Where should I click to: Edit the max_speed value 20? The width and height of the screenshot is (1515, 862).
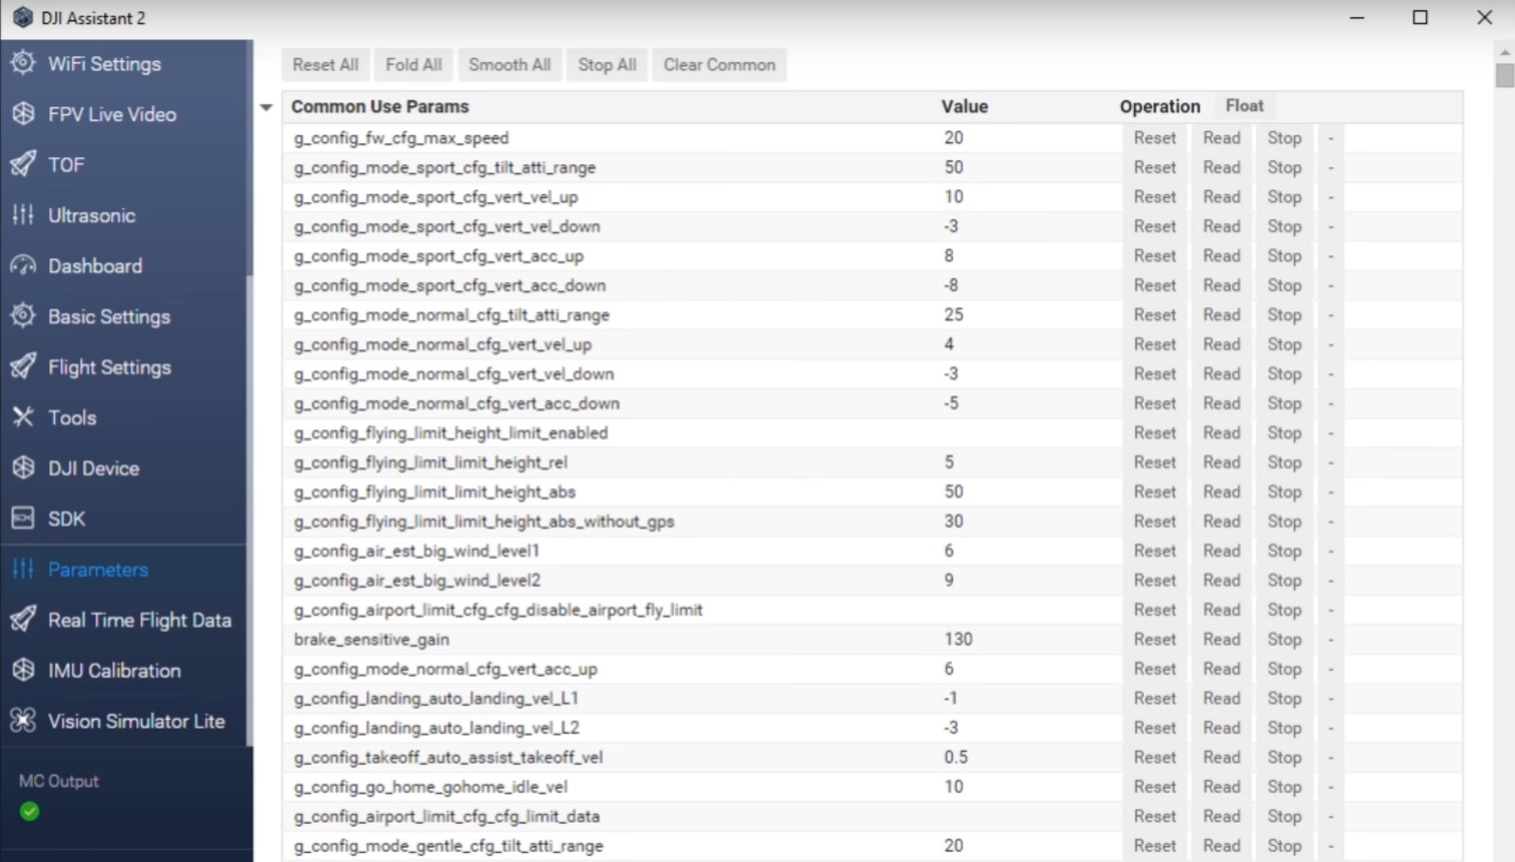[x=953, y=138]
